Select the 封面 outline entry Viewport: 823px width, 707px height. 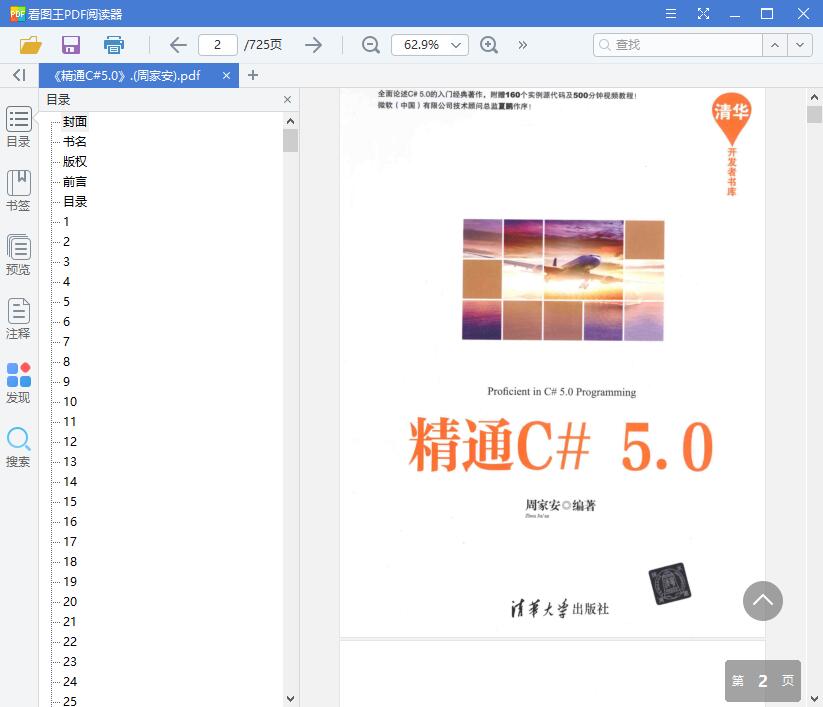75,122
